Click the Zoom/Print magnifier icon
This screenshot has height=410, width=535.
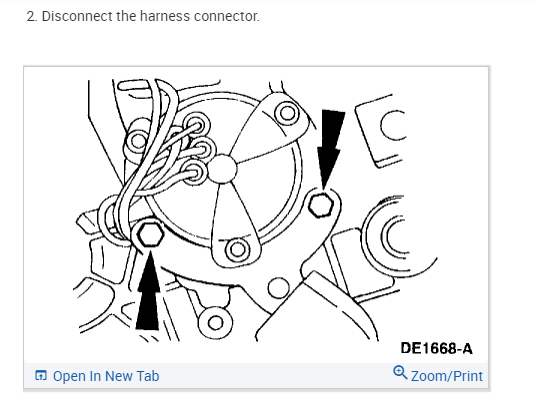(400, 372)
